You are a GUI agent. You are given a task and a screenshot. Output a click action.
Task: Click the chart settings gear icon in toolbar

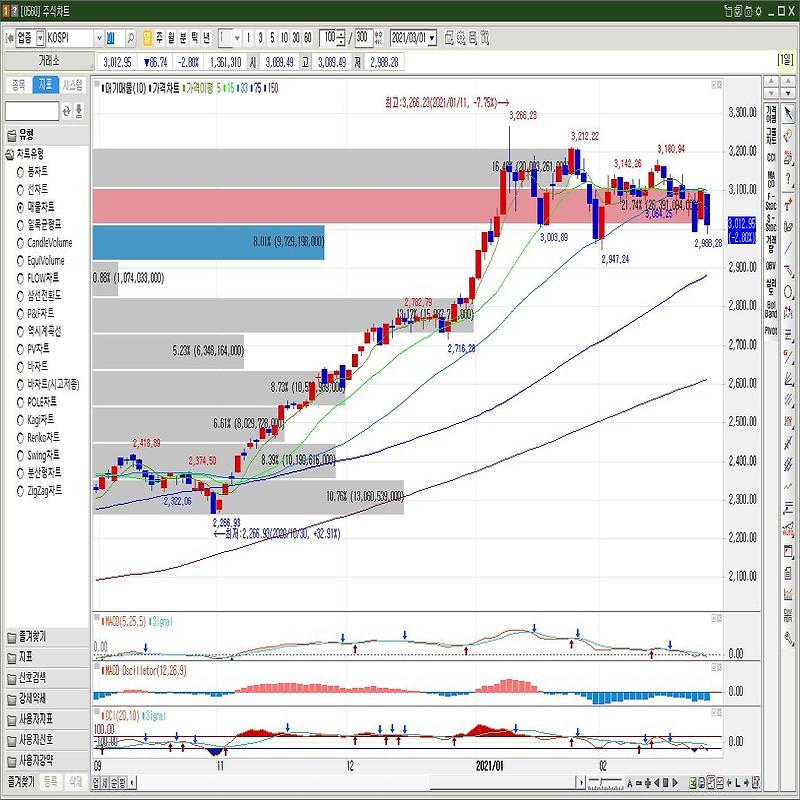click(461, 38)
